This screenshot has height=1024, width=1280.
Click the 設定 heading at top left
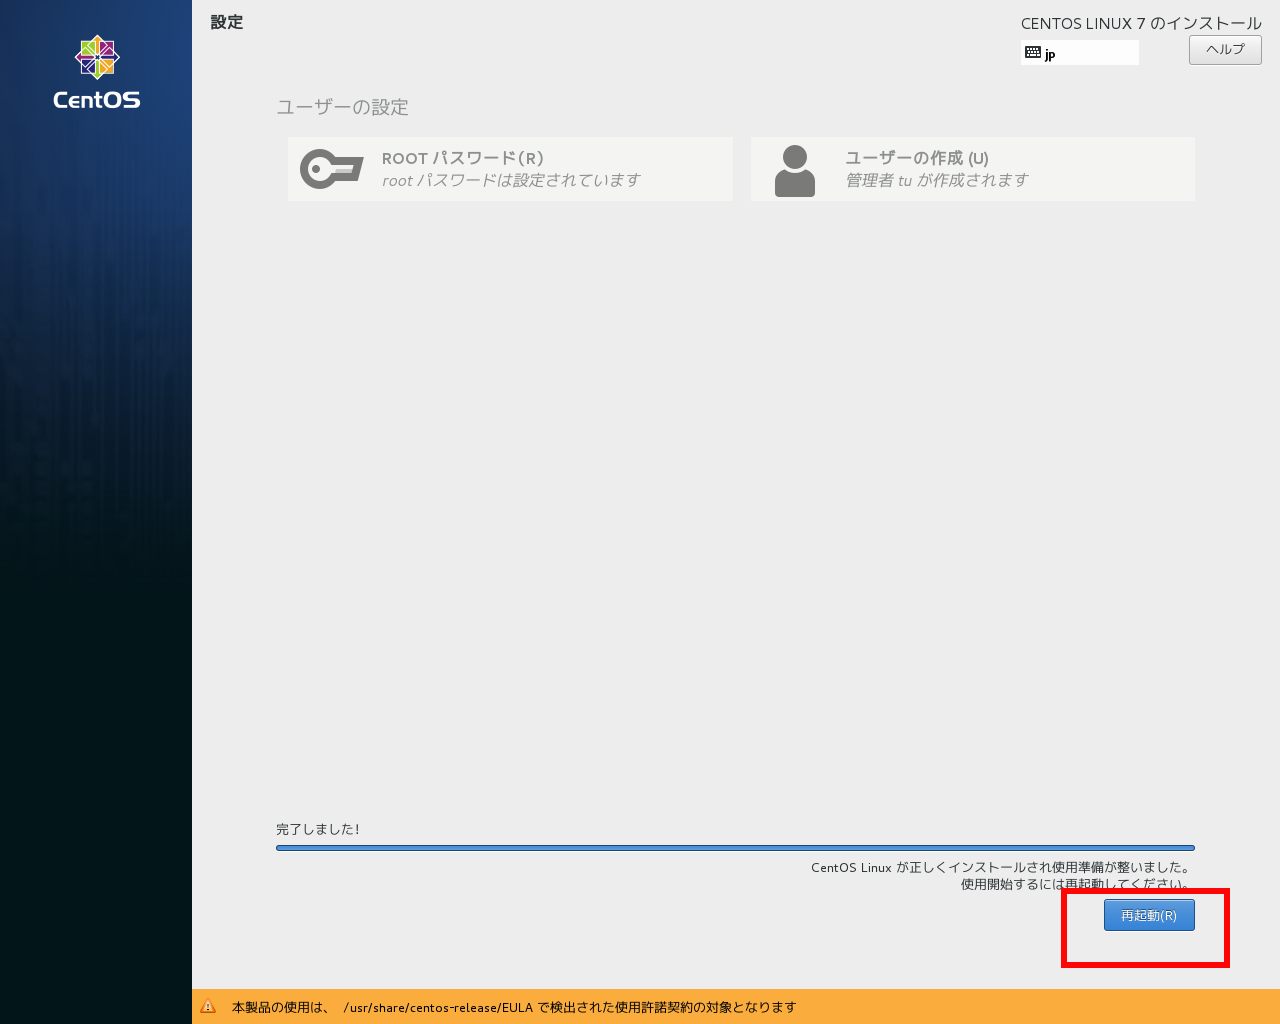[x=227, y=22]
